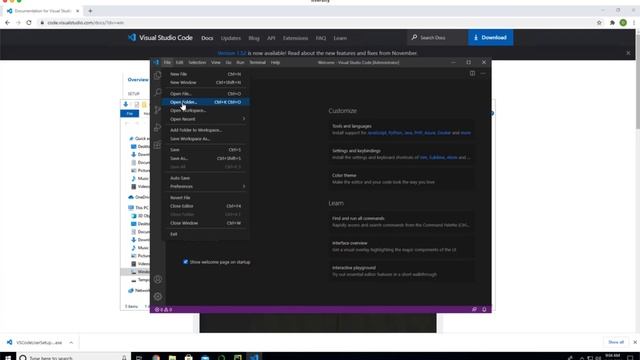Viewport: 640px width, 360px height.
Task: Open the browser extensions puzzle icon
Action: 612,23
